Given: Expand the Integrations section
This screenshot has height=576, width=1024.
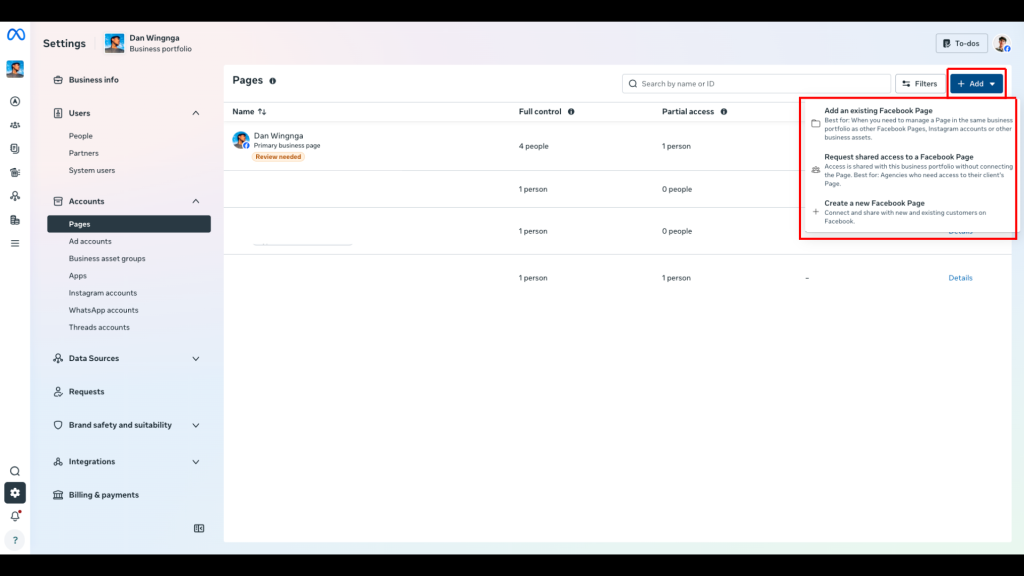Looking at the screenshot, I should [x=195, y=462].
